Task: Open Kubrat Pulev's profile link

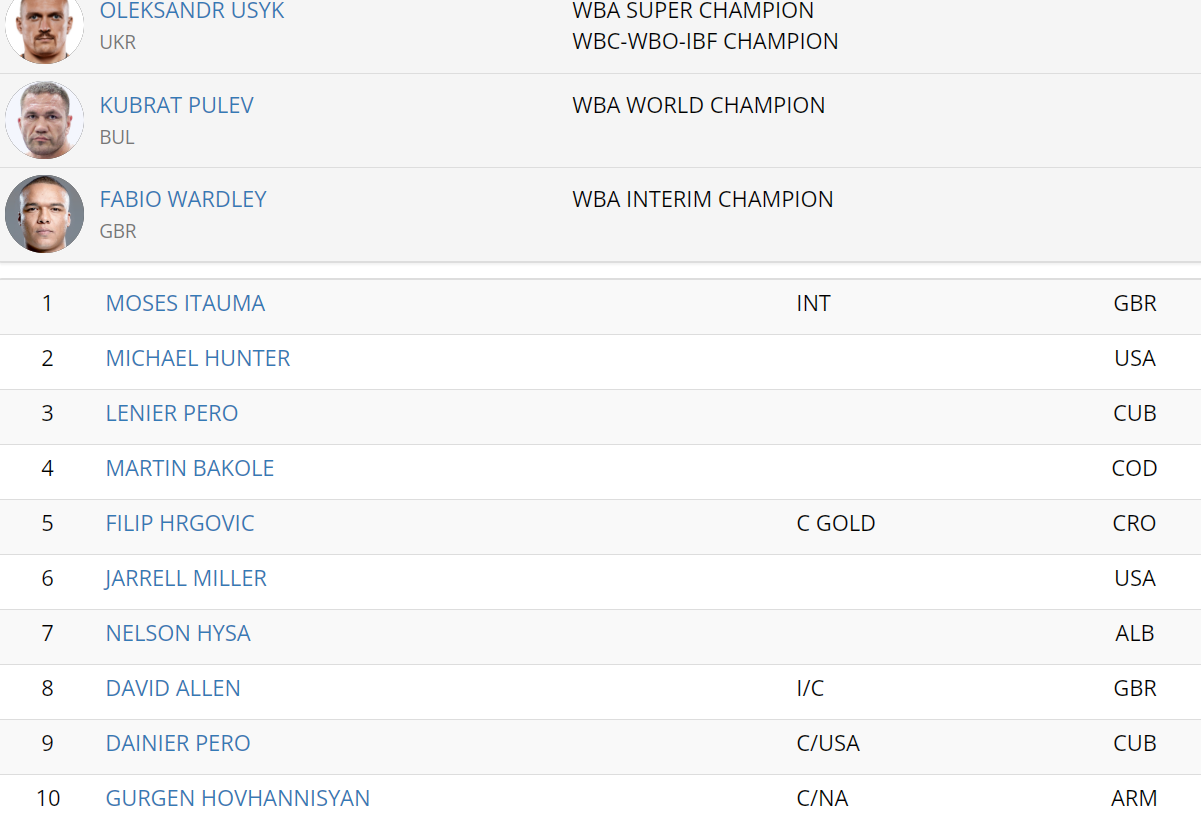Action: tap(177, 105)
